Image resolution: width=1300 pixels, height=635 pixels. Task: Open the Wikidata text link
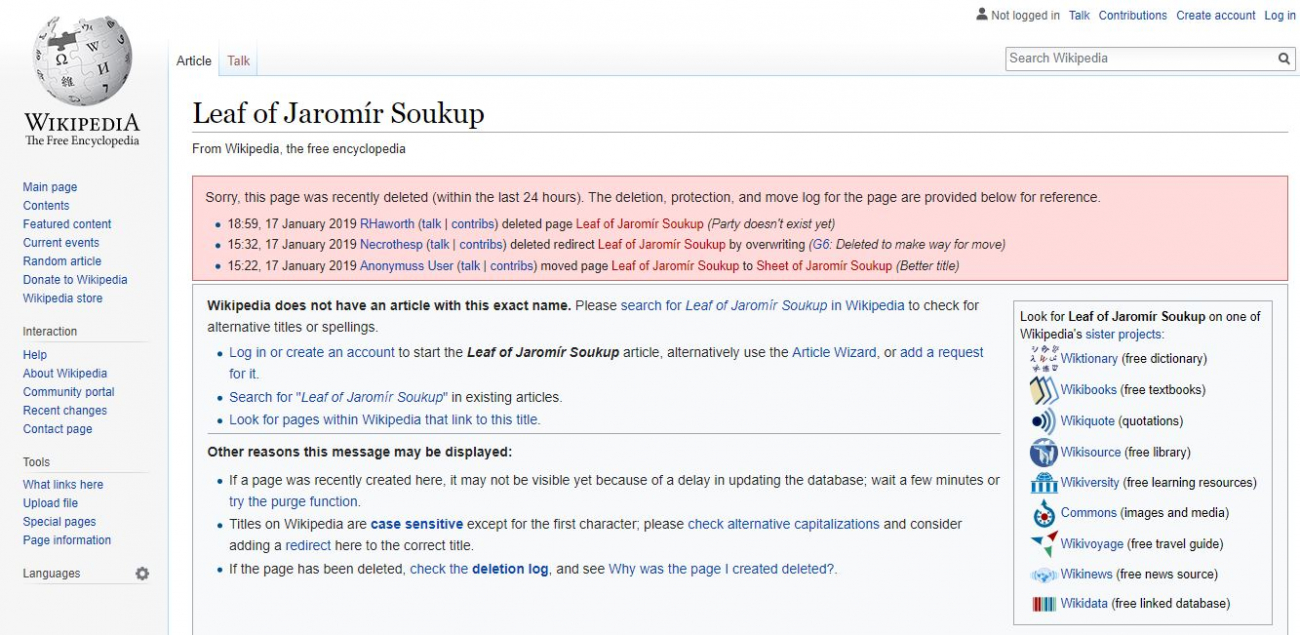pos(1085,603)
